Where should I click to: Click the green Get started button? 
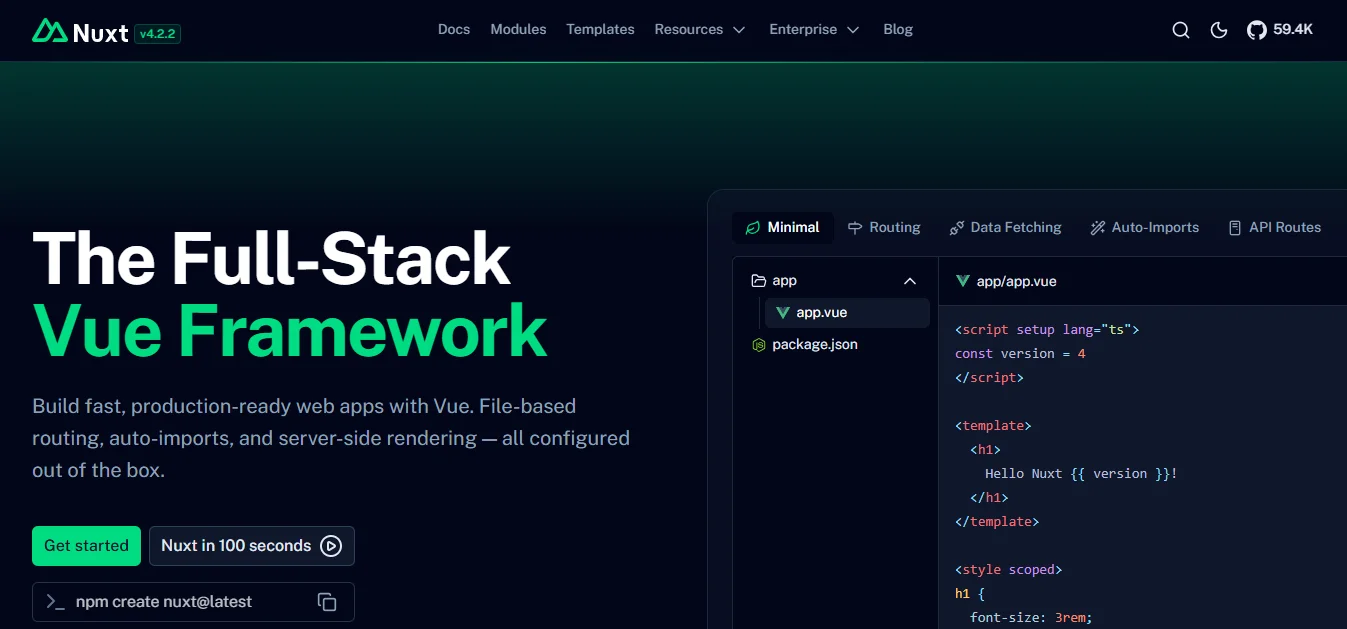coord(86,546)
